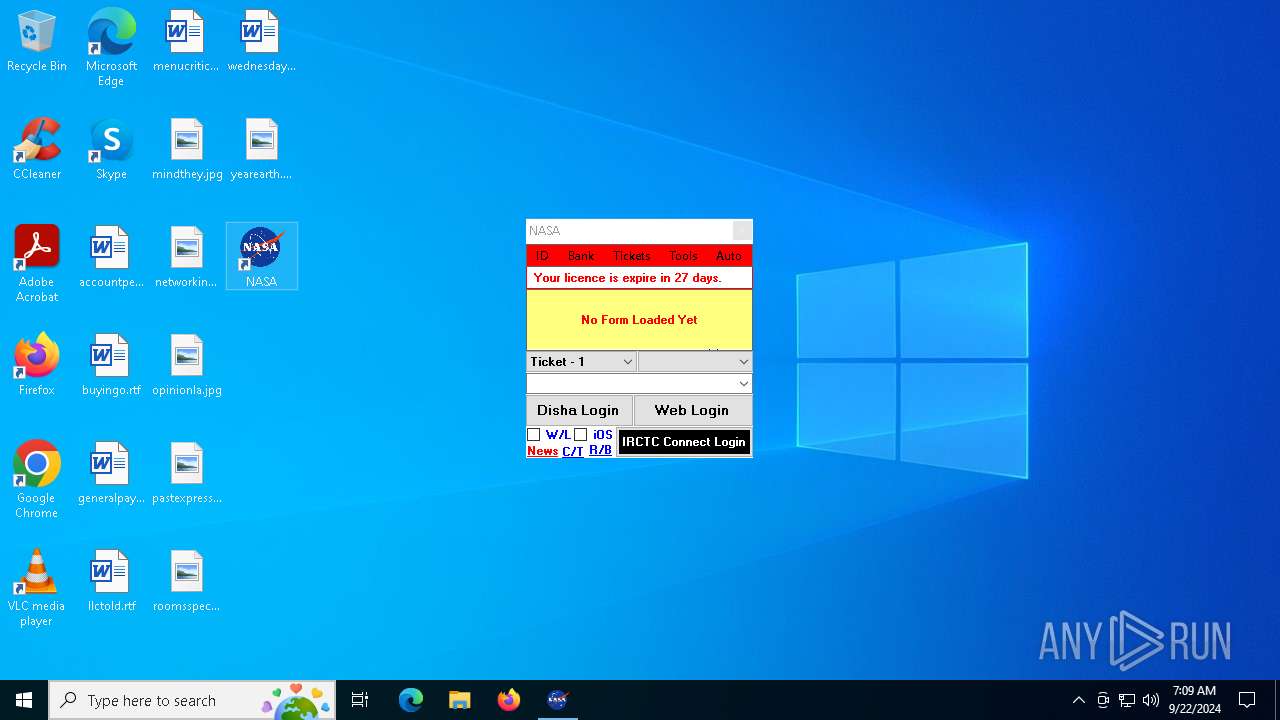Open Task View from the taskbar
The image size is (1280, 720).
coord(360,700)
